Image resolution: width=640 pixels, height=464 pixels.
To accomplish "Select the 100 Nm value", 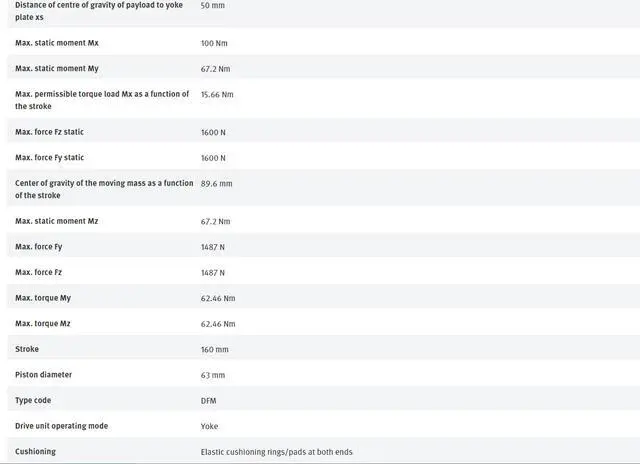I will [x=215, y=43].
